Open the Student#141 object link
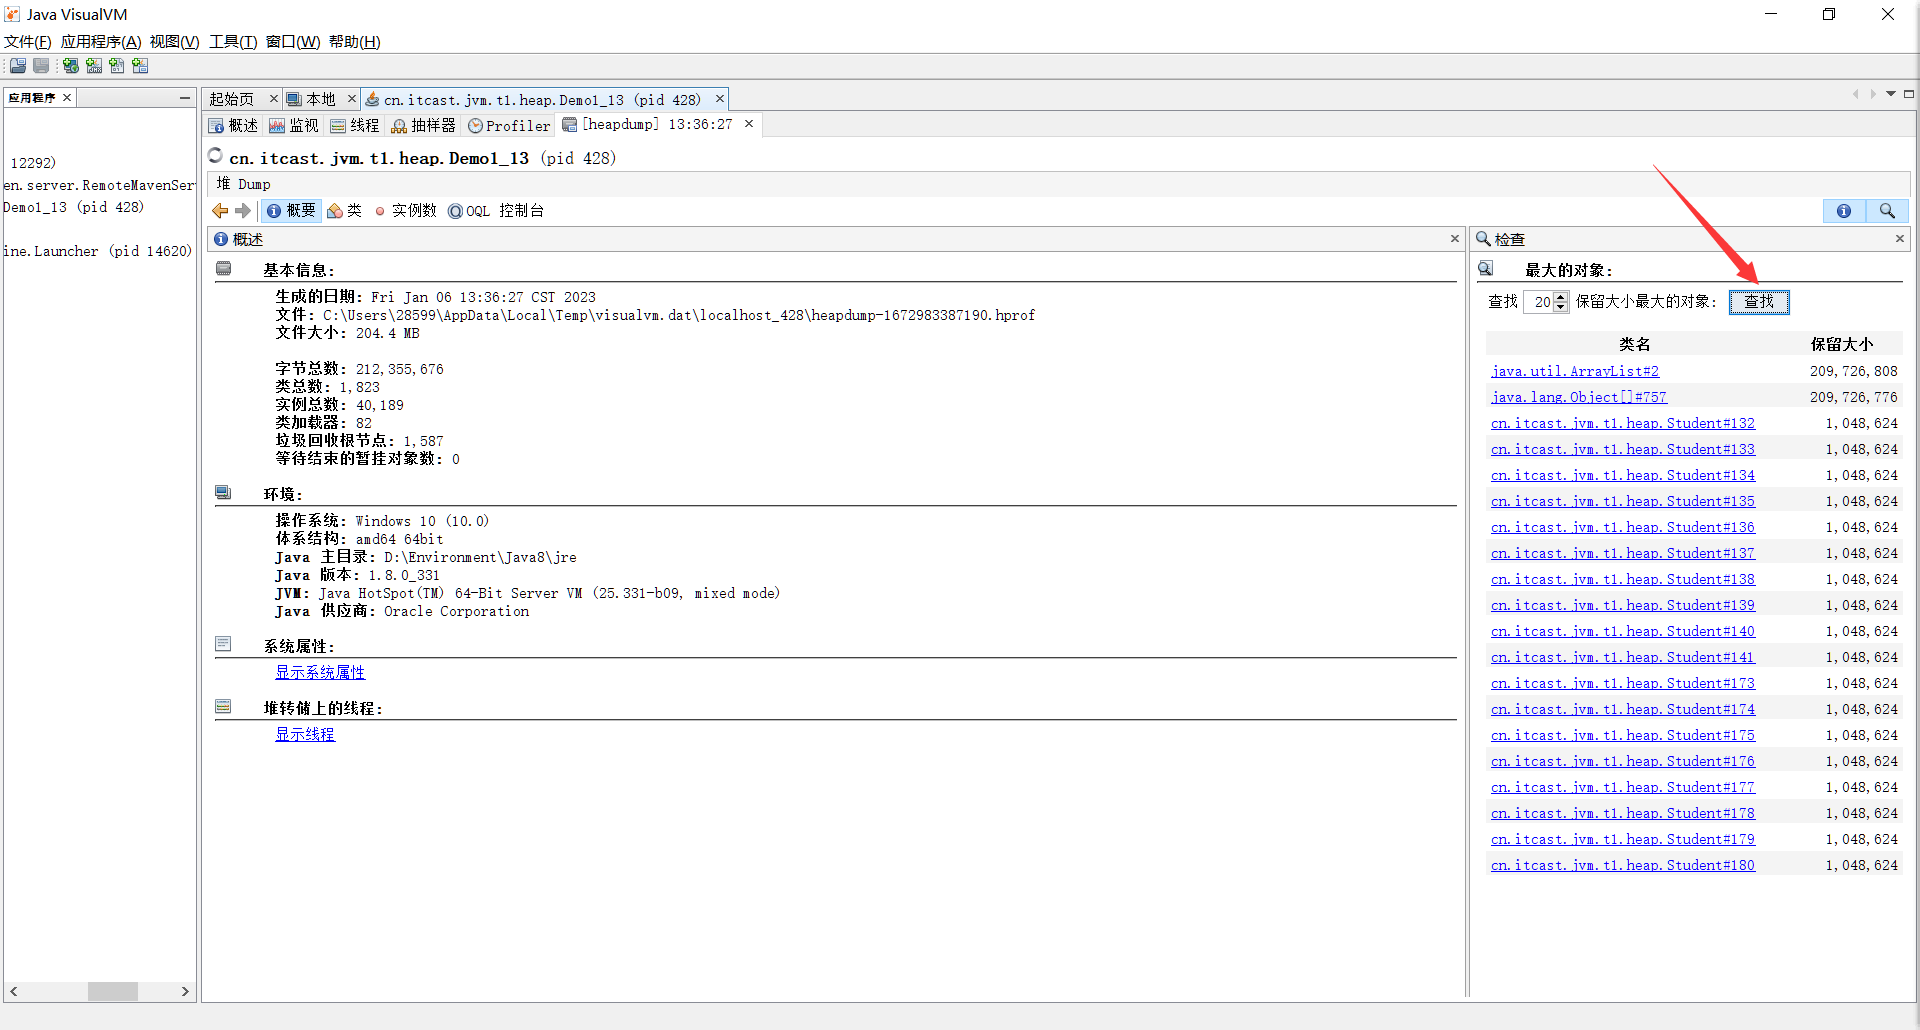The height and width of the screenshot is (1030, 1920). [x=1622, y=657]
